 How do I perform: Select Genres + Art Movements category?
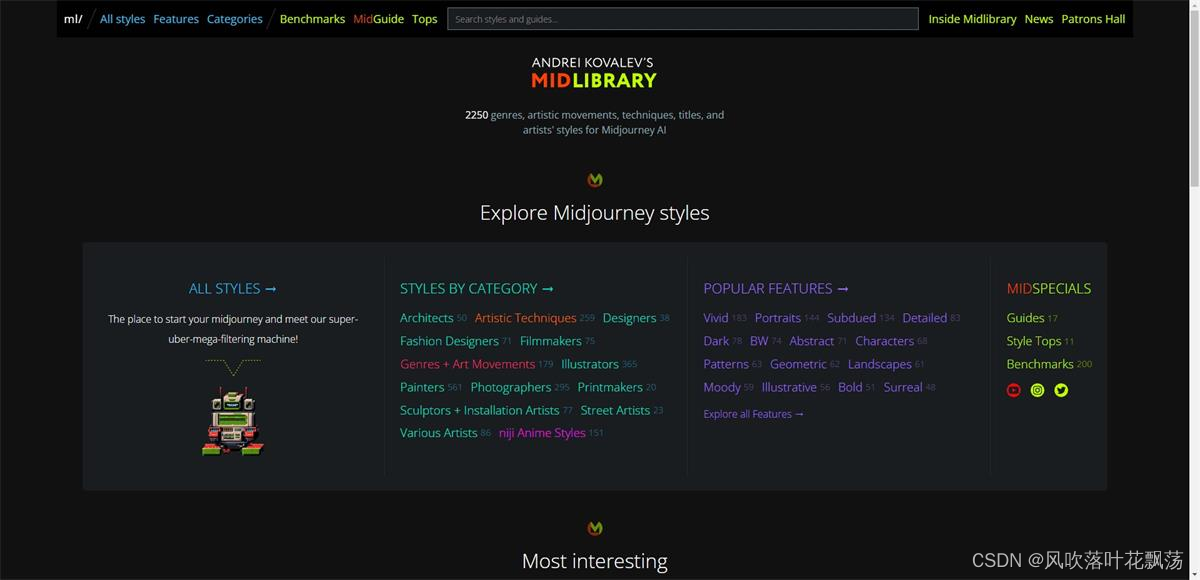pos(468,364)
